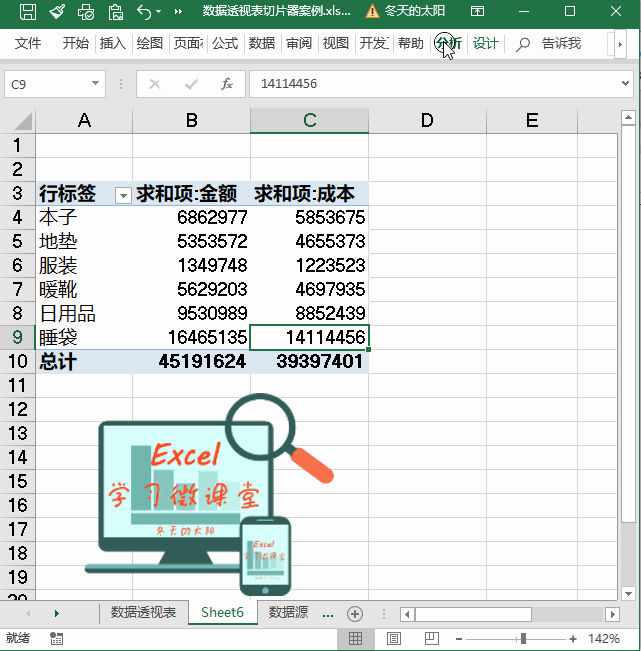Go to the 审阅 tab

(x=299, y=43)
